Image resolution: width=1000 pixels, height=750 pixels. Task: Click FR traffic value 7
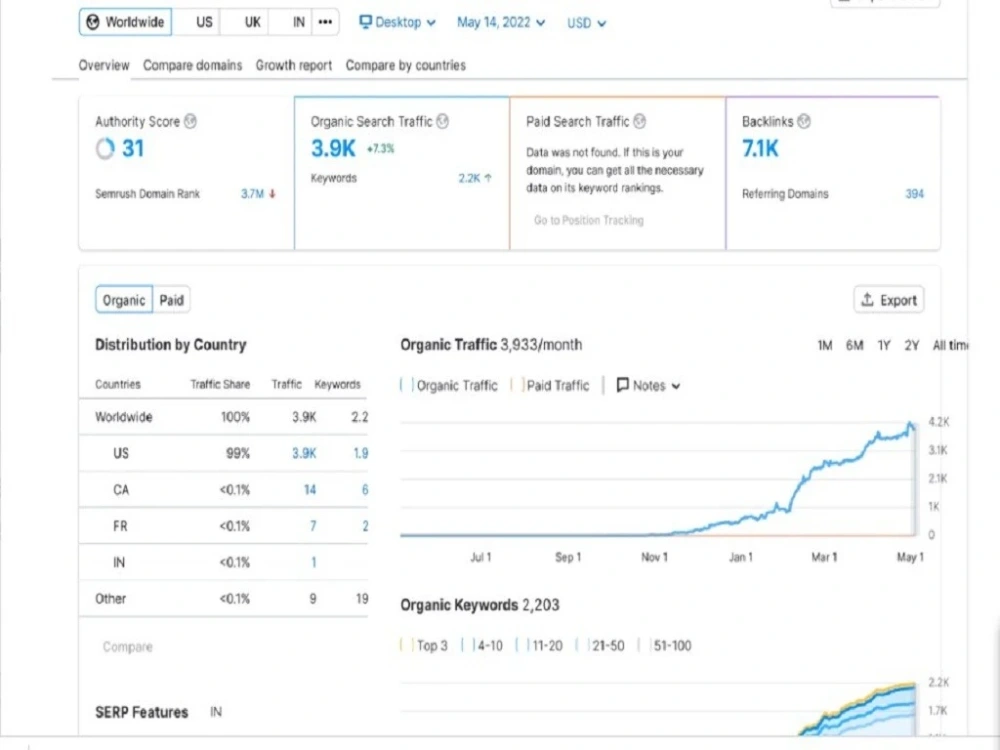[313, 526]
